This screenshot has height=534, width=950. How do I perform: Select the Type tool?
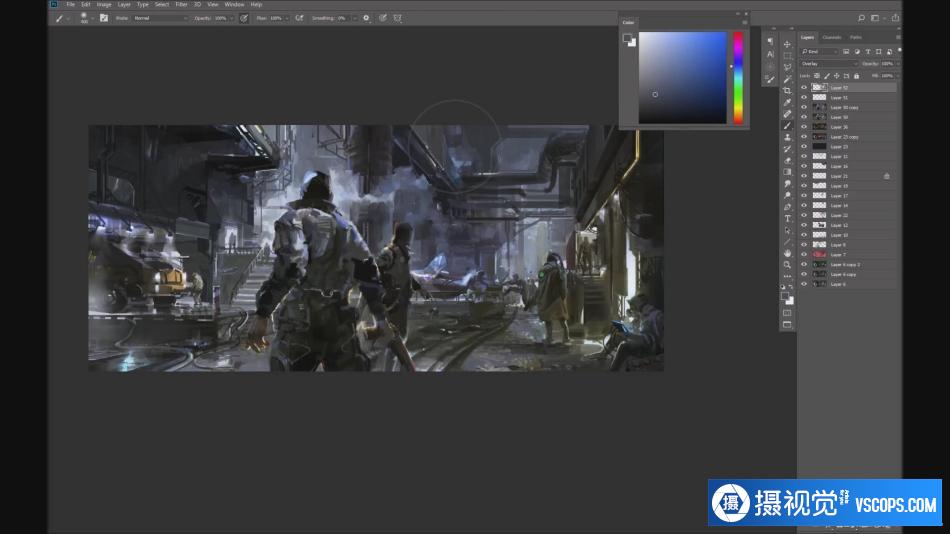coord(787,218)
